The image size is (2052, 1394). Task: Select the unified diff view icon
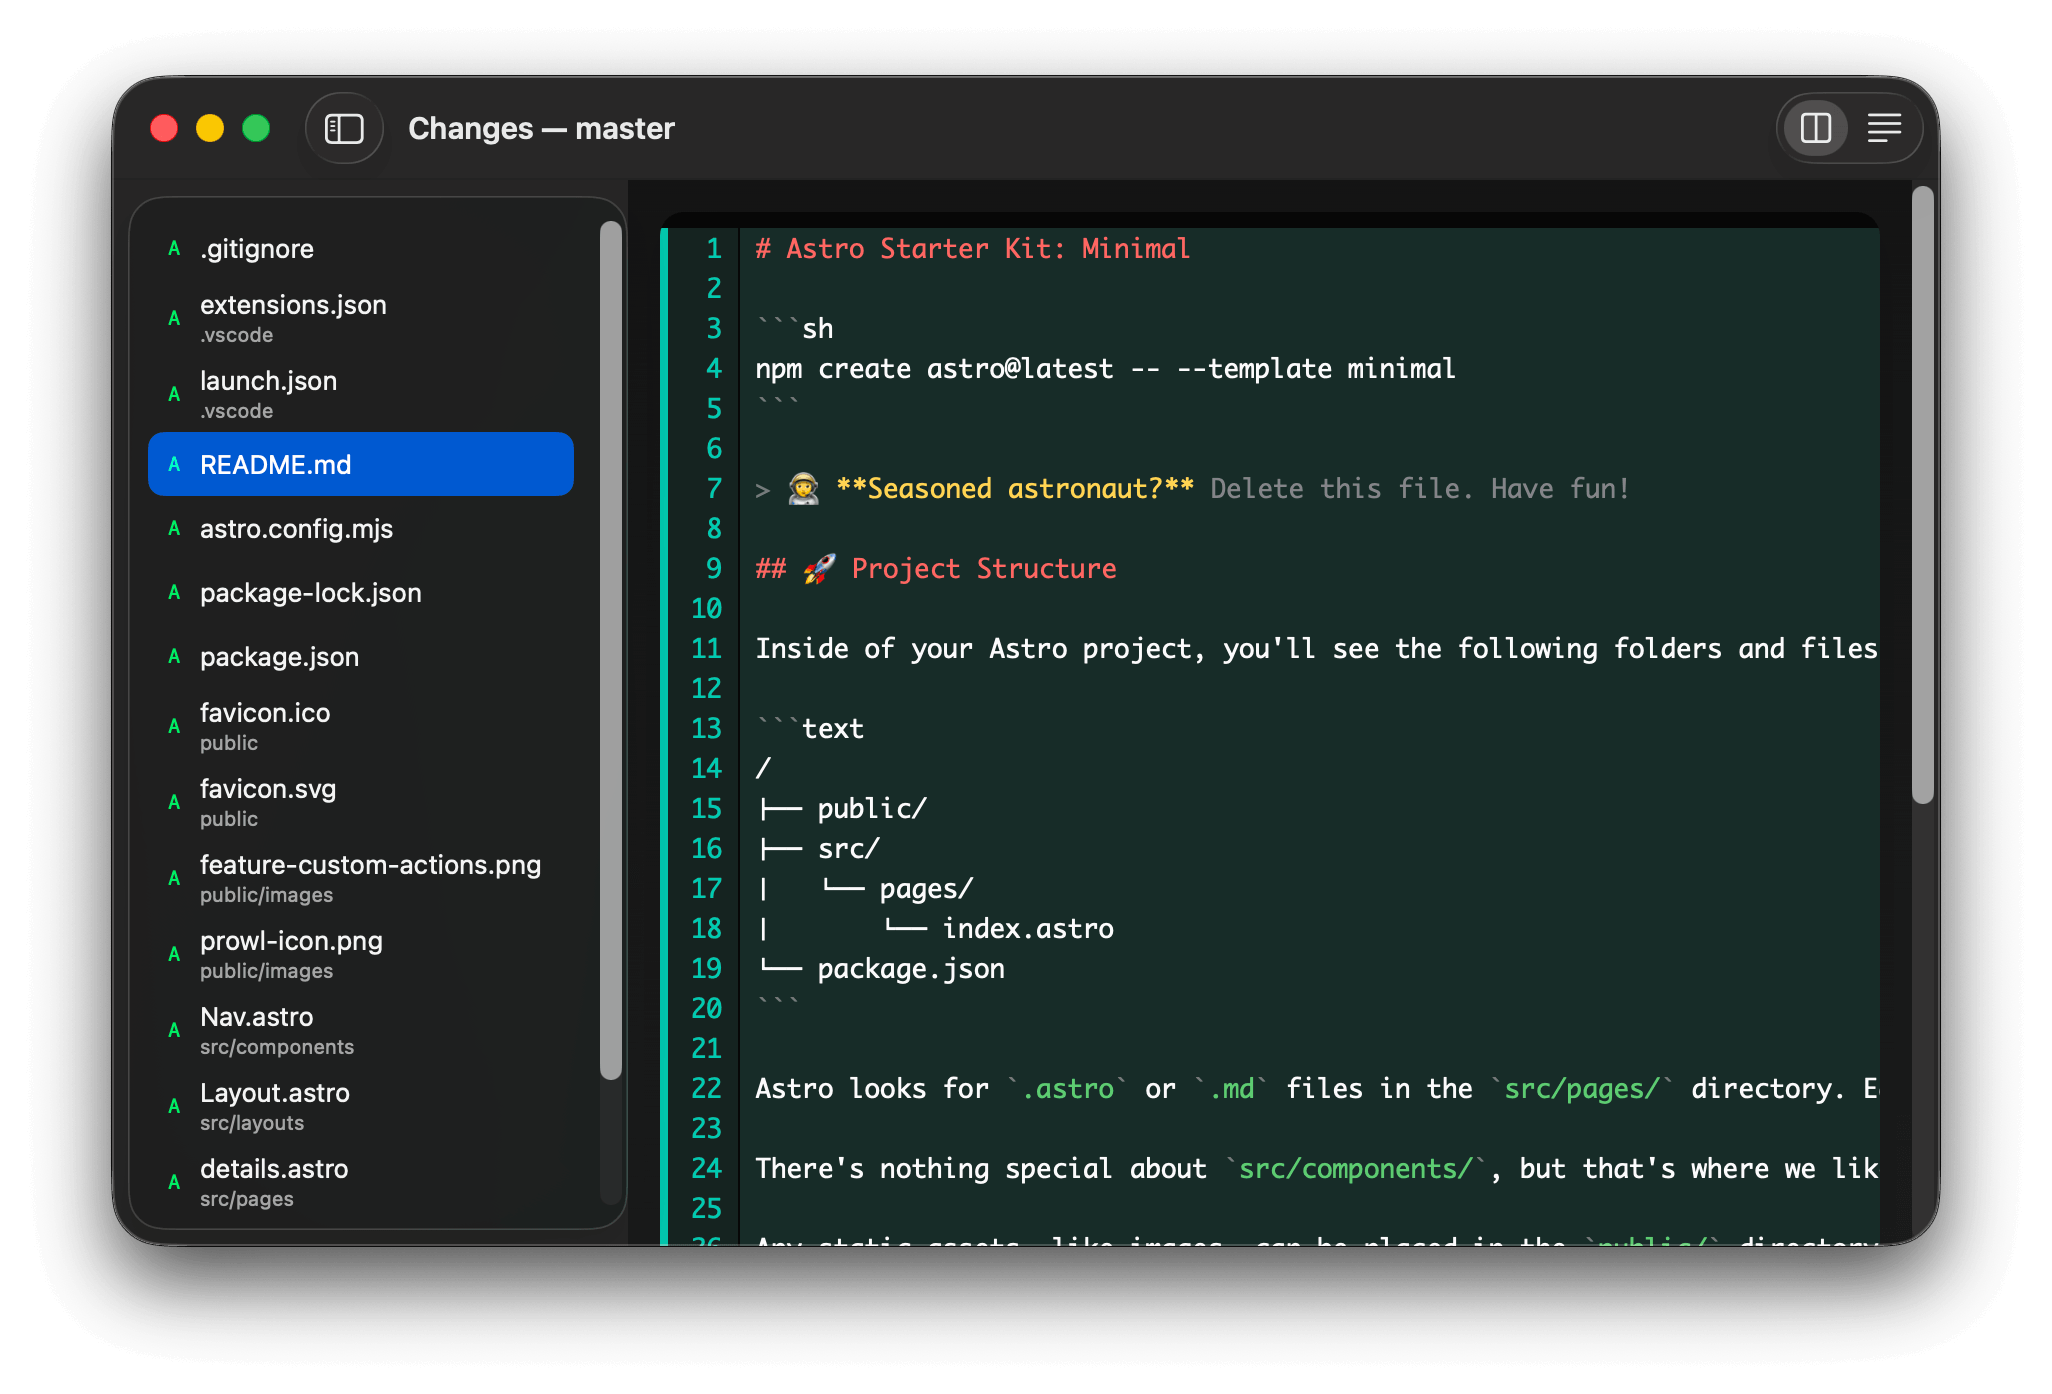point(1884,128)
